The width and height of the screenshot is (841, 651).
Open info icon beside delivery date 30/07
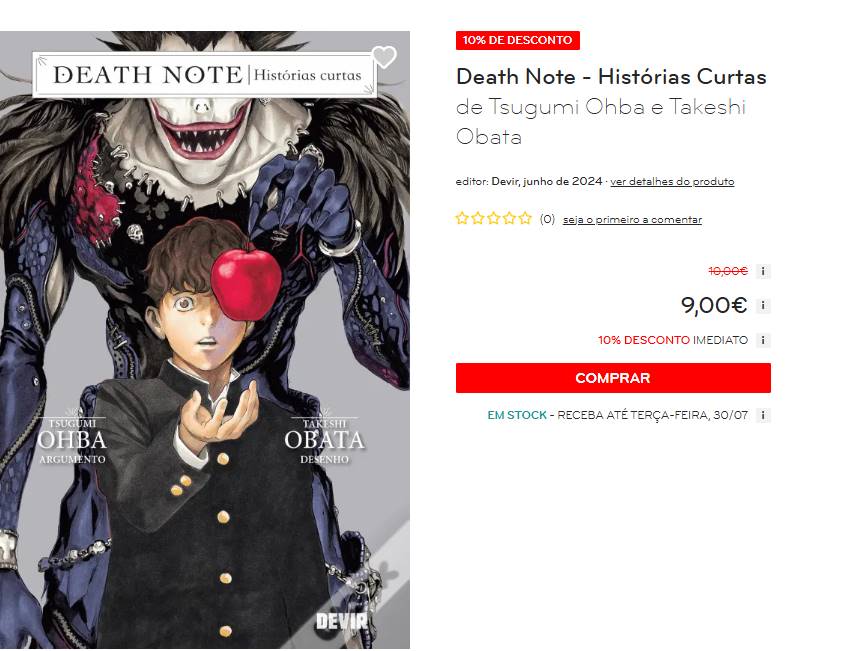pos(763,415)
